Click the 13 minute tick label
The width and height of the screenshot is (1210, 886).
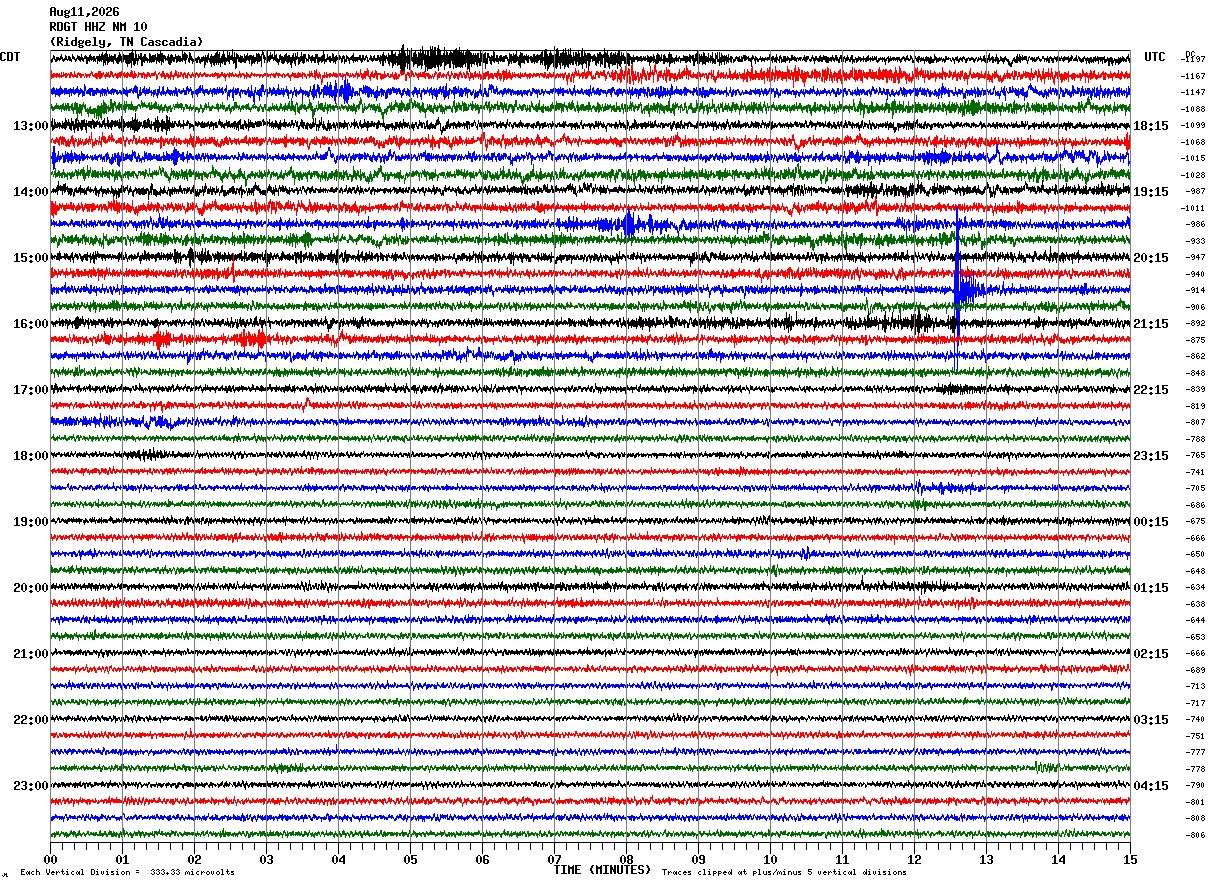tap(986, 859)
